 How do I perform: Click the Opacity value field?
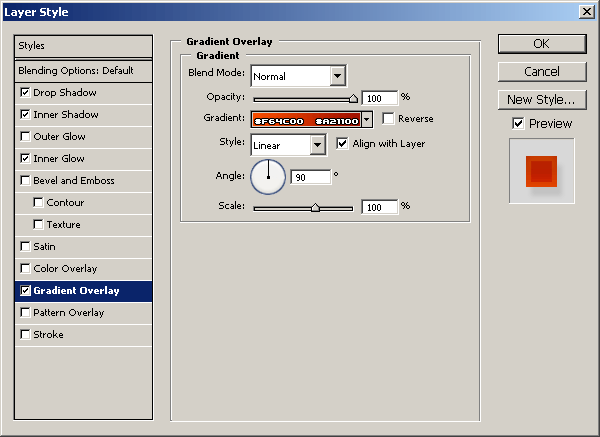pos(380,98)
